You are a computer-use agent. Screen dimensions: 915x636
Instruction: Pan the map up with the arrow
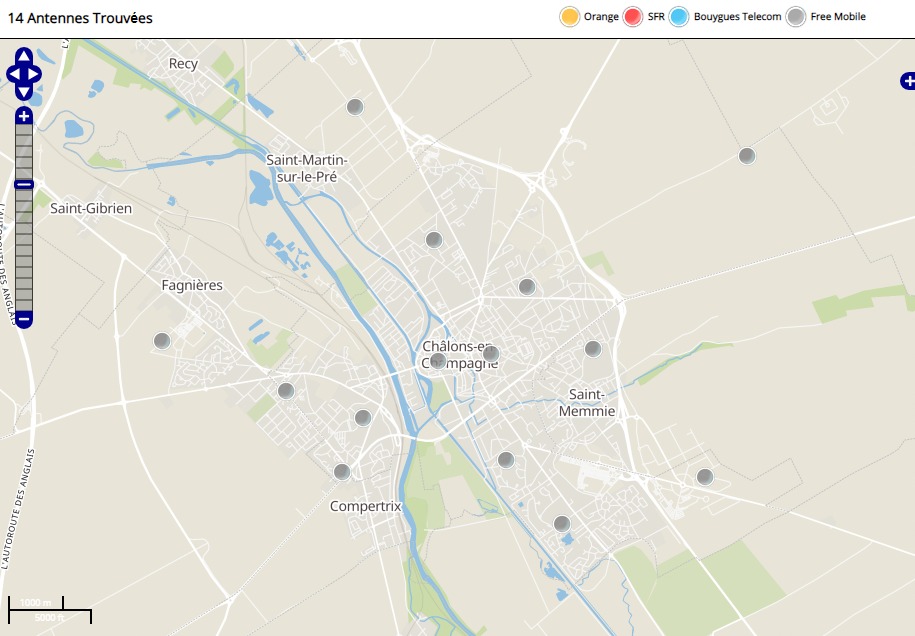pyautogui.click(x=24, y=56)
